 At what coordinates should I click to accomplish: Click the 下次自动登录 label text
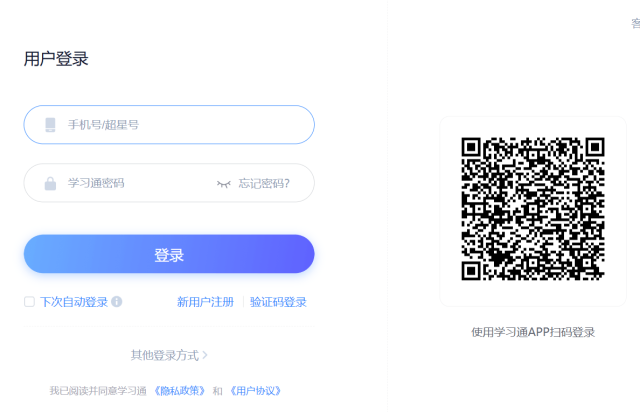coord(74,302)
